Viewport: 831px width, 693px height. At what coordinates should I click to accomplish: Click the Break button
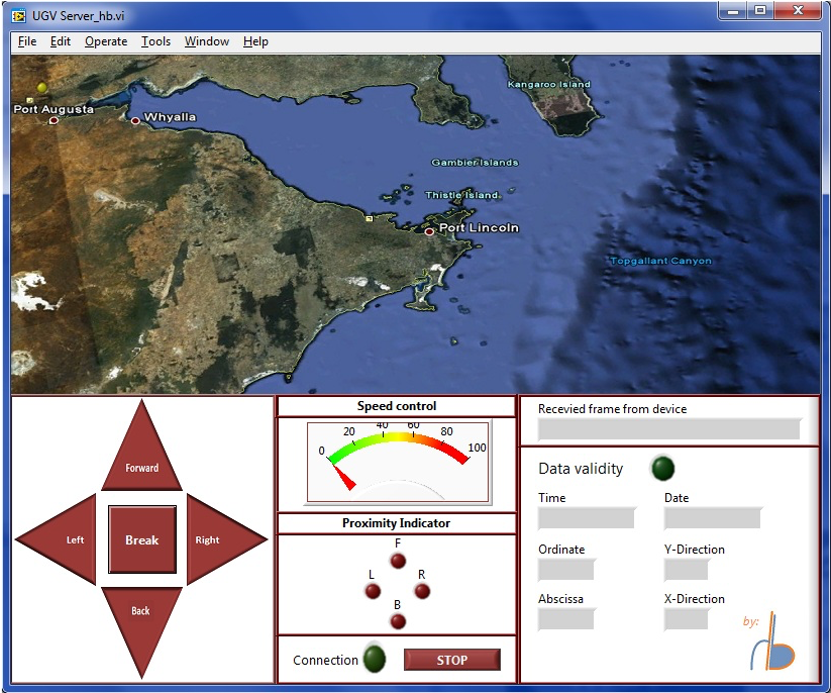(x=142, y=539)
